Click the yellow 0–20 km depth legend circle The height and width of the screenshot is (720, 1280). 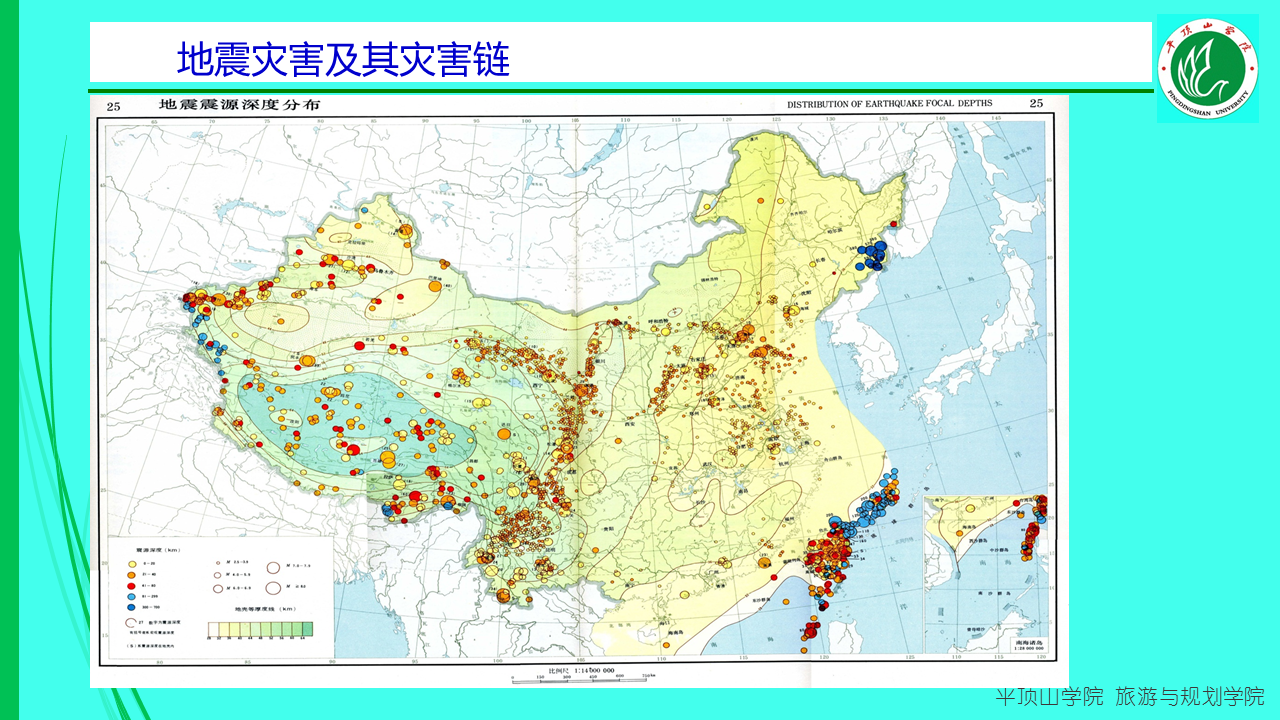[131, 565]
